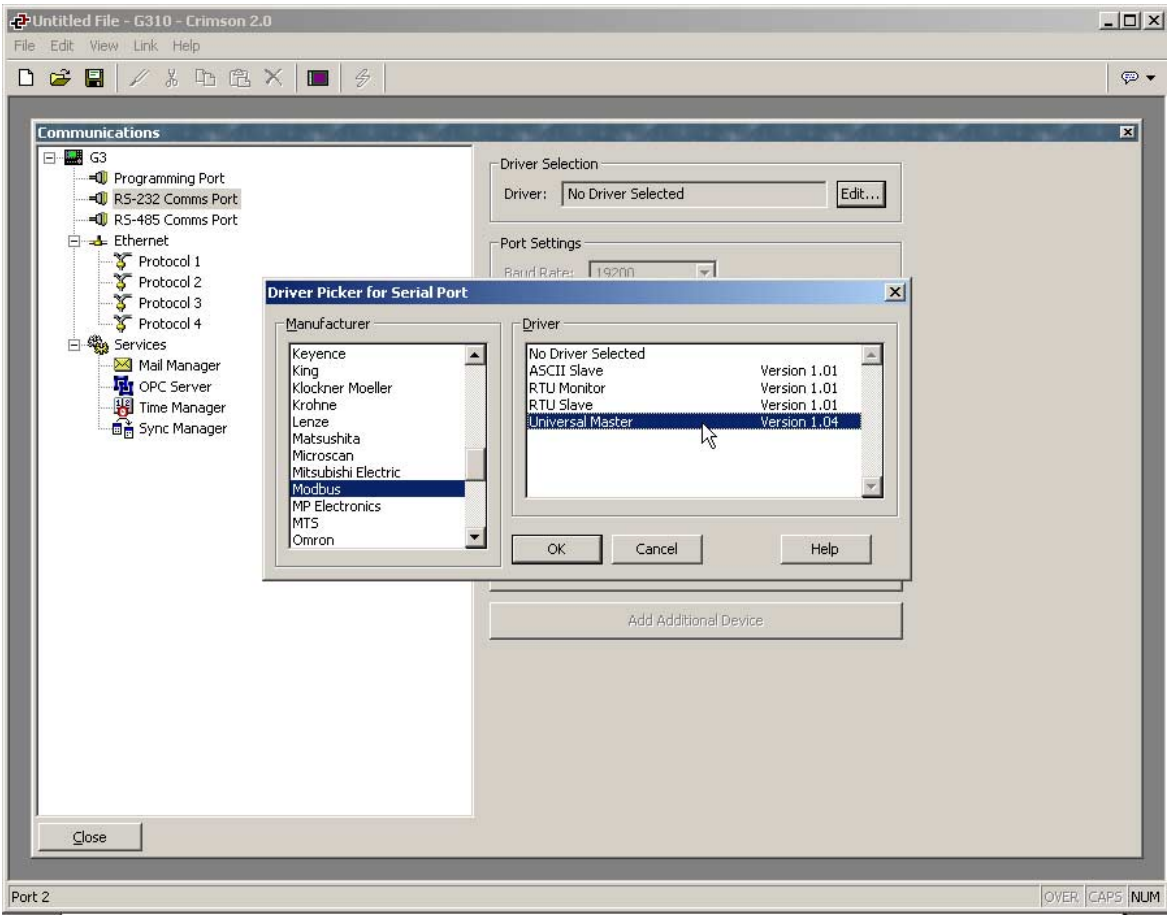This screenshot has height=915, width=1170.
Task: Select Matsushita manufacturer
Action: [378, 439]
